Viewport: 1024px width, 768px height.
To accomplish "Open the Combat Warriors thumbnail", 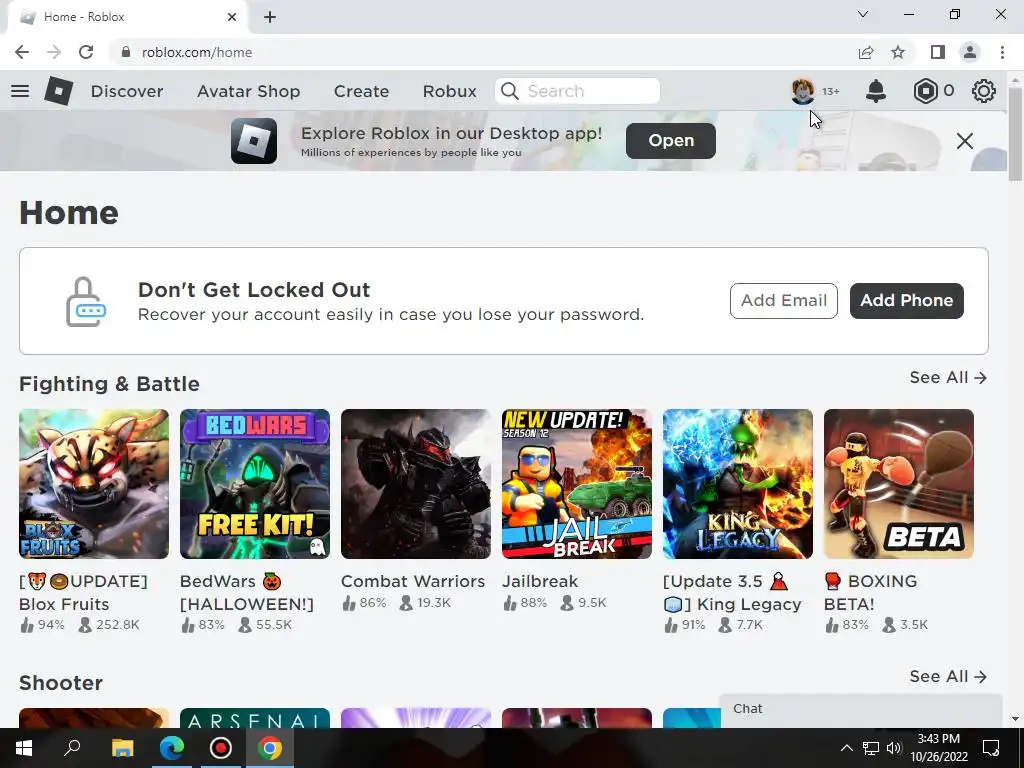I will pyautogui.click(x=416, y=484).
